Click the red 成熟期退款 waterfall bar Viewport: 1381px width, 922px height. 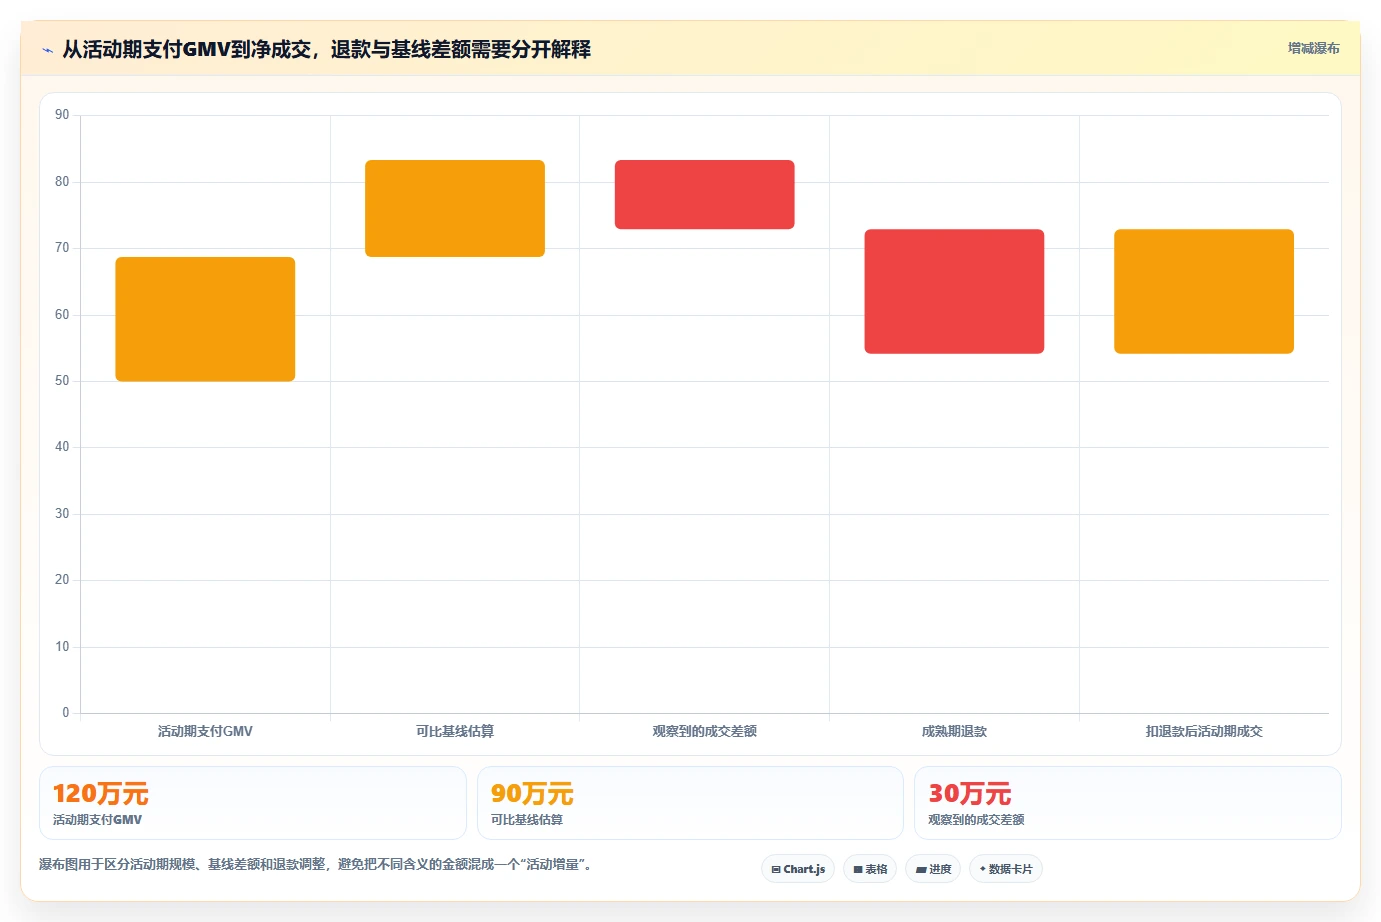pyautogui.click(x=954, y=291)
